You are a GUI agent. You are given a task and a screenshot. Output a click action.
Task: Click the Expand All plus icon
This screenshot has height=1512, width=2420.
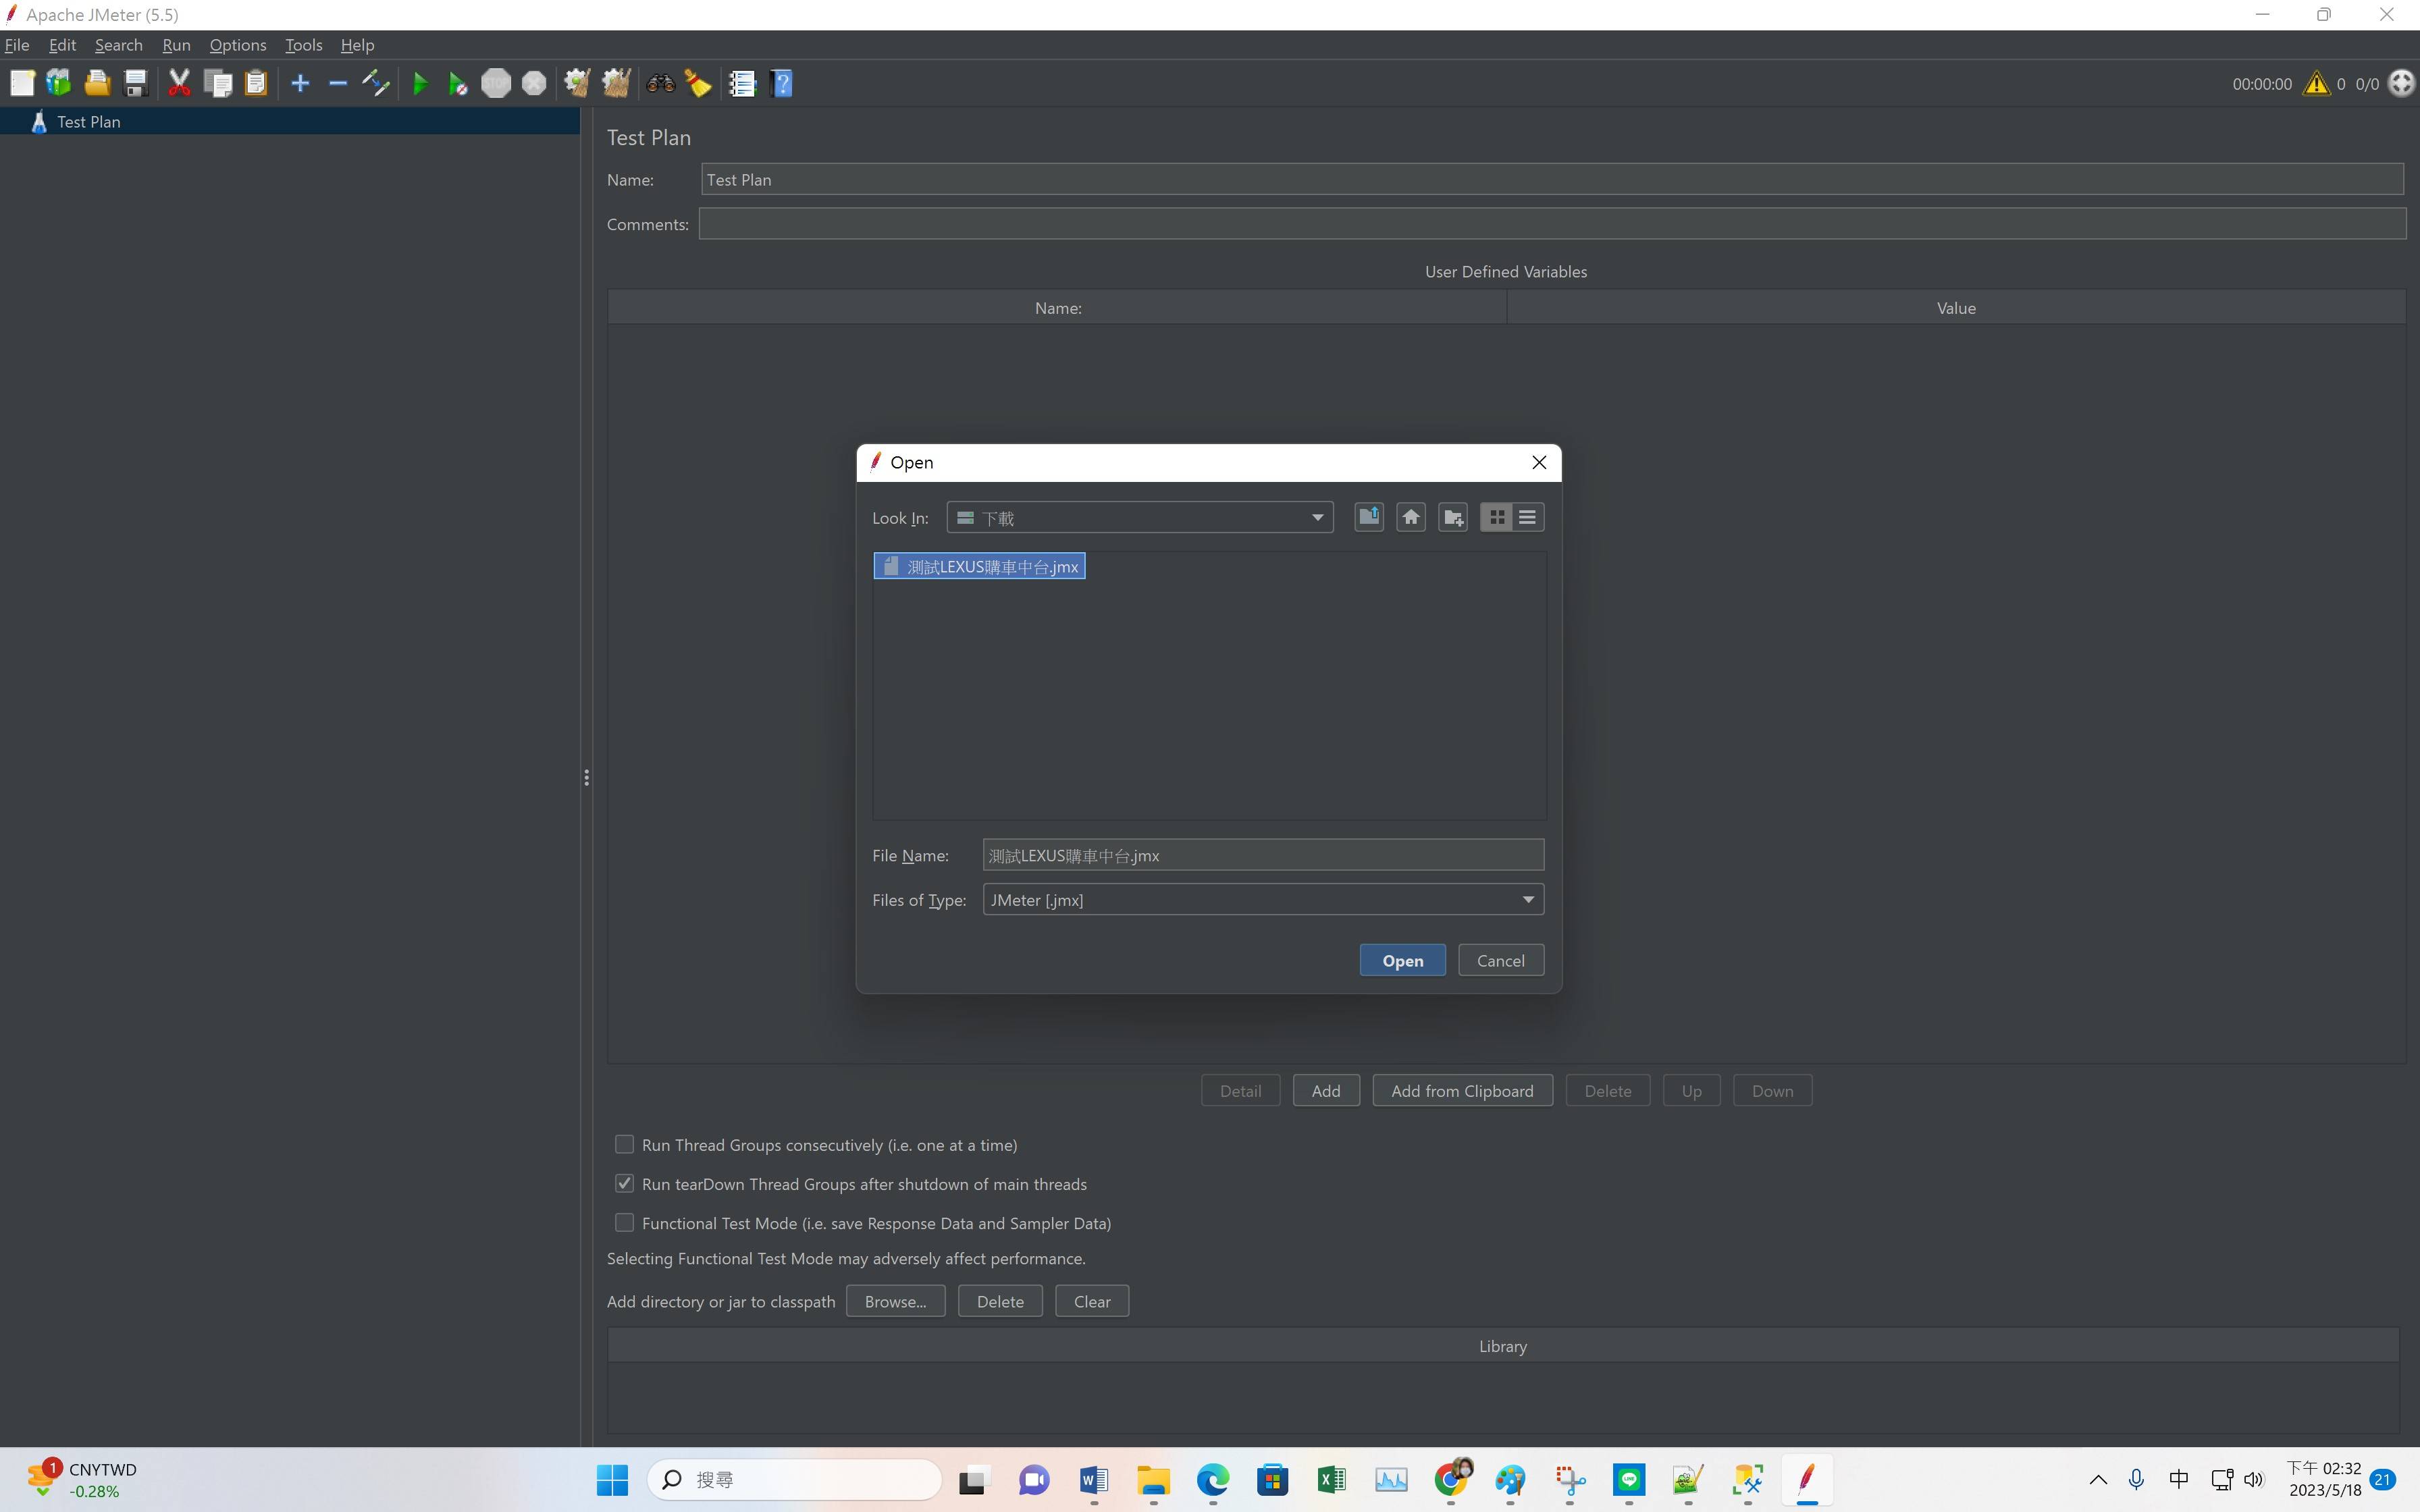click(x=300, y=83)
